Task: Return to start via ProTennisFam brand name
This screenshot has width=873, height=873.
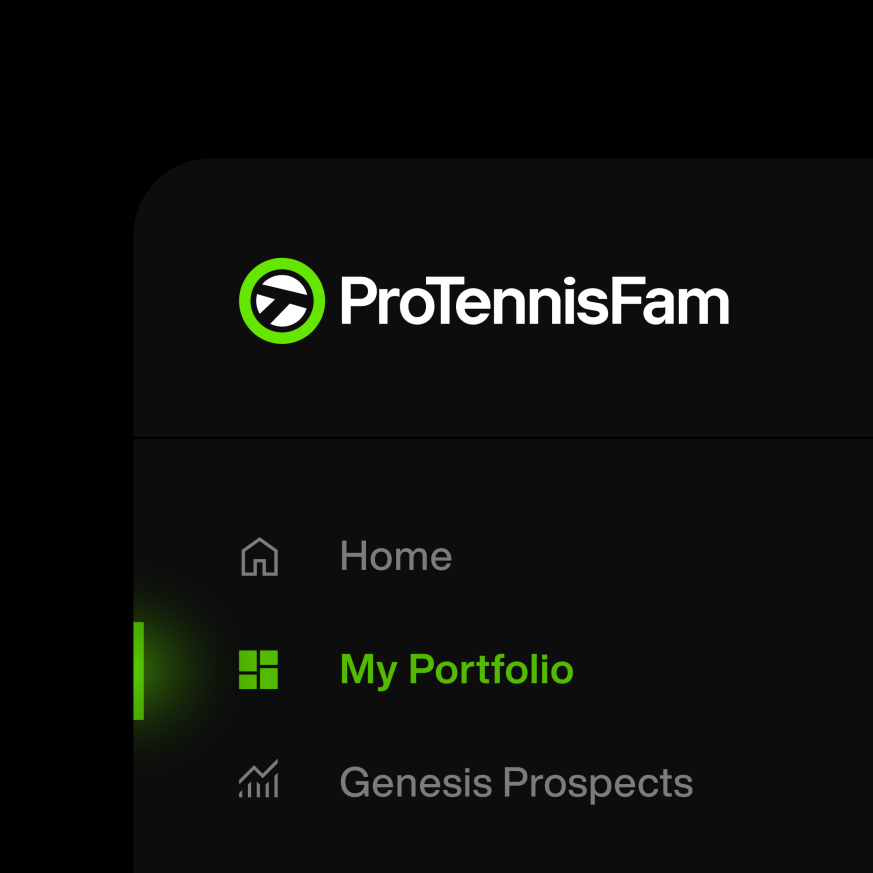Action: coord(534,301)
